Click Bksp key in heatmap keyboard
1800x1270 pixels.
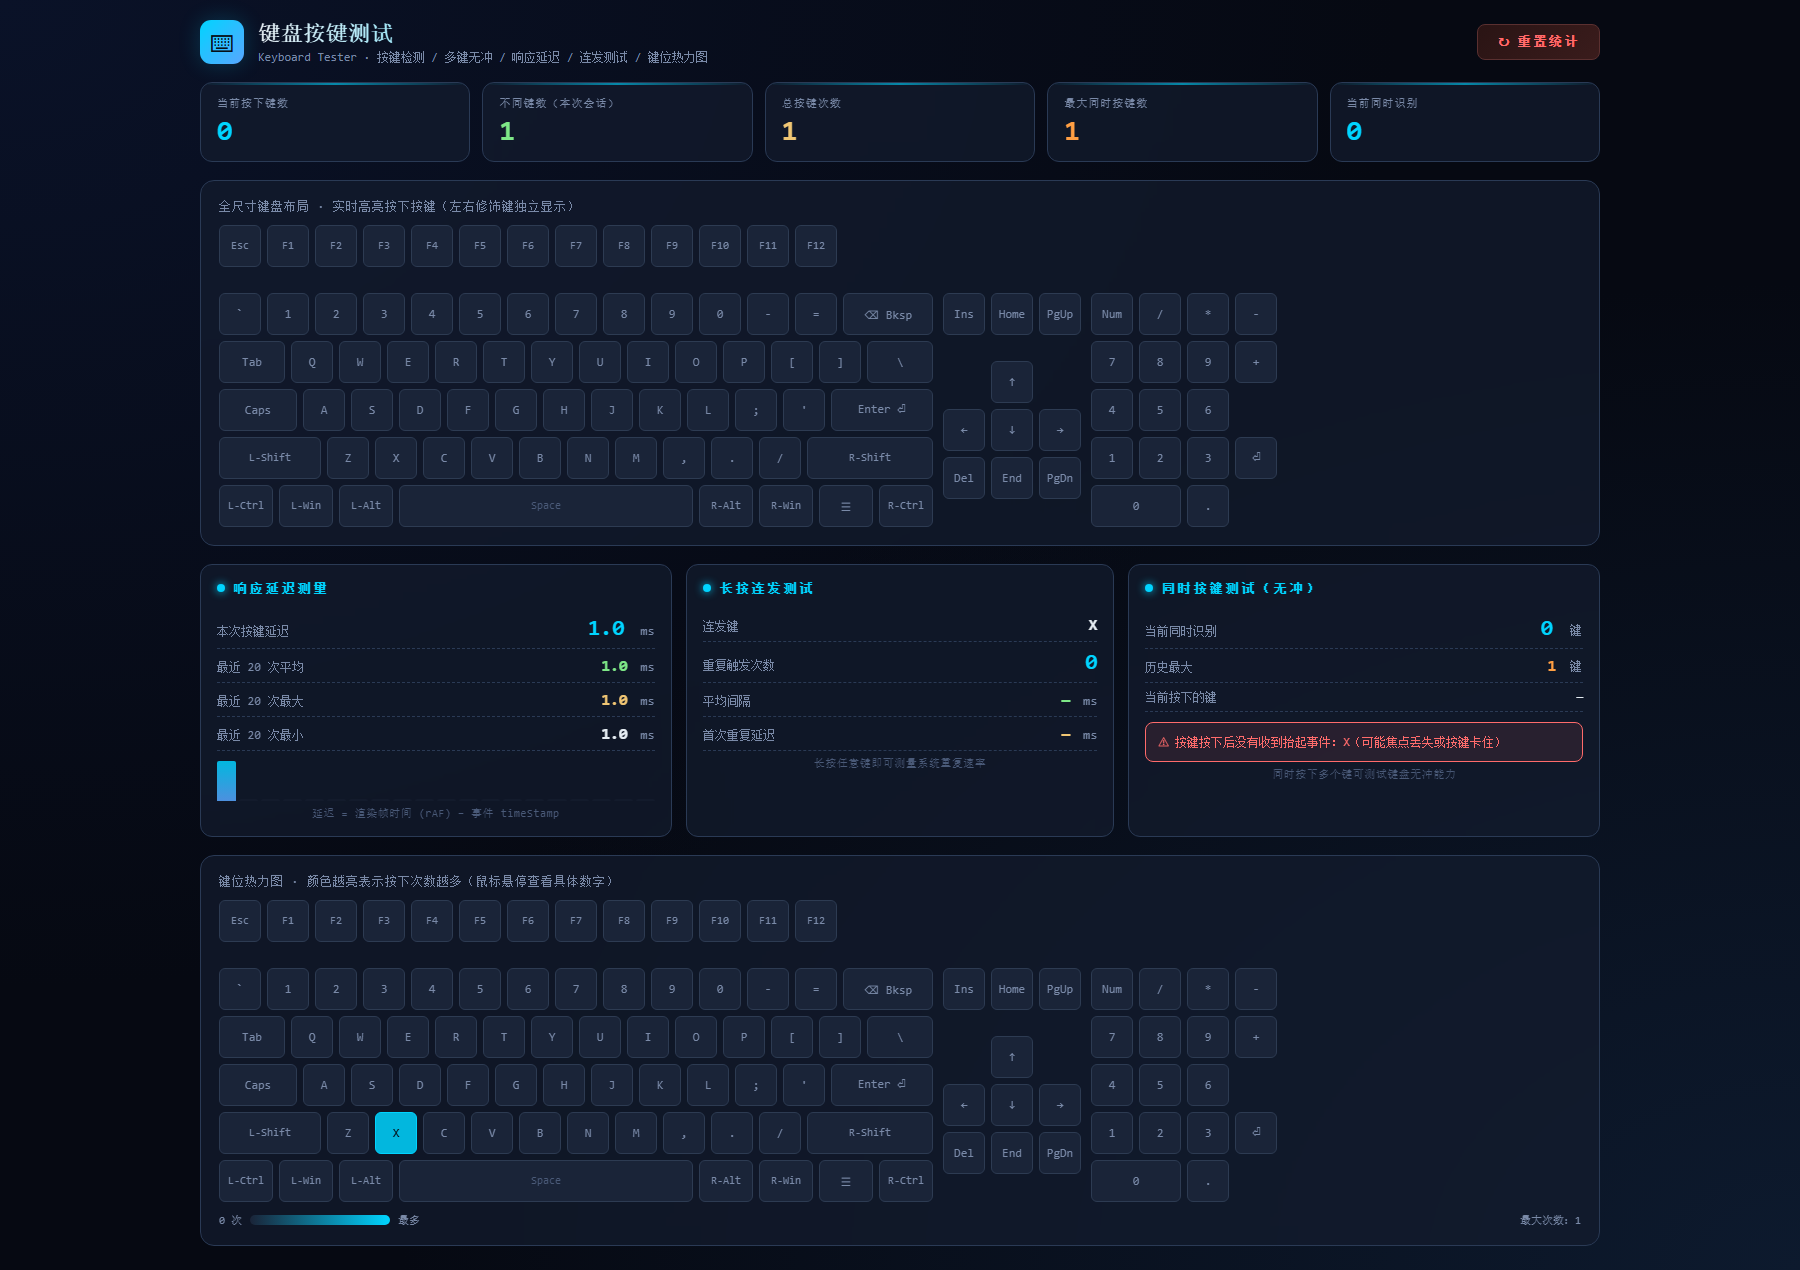click(x=888, y=989)
